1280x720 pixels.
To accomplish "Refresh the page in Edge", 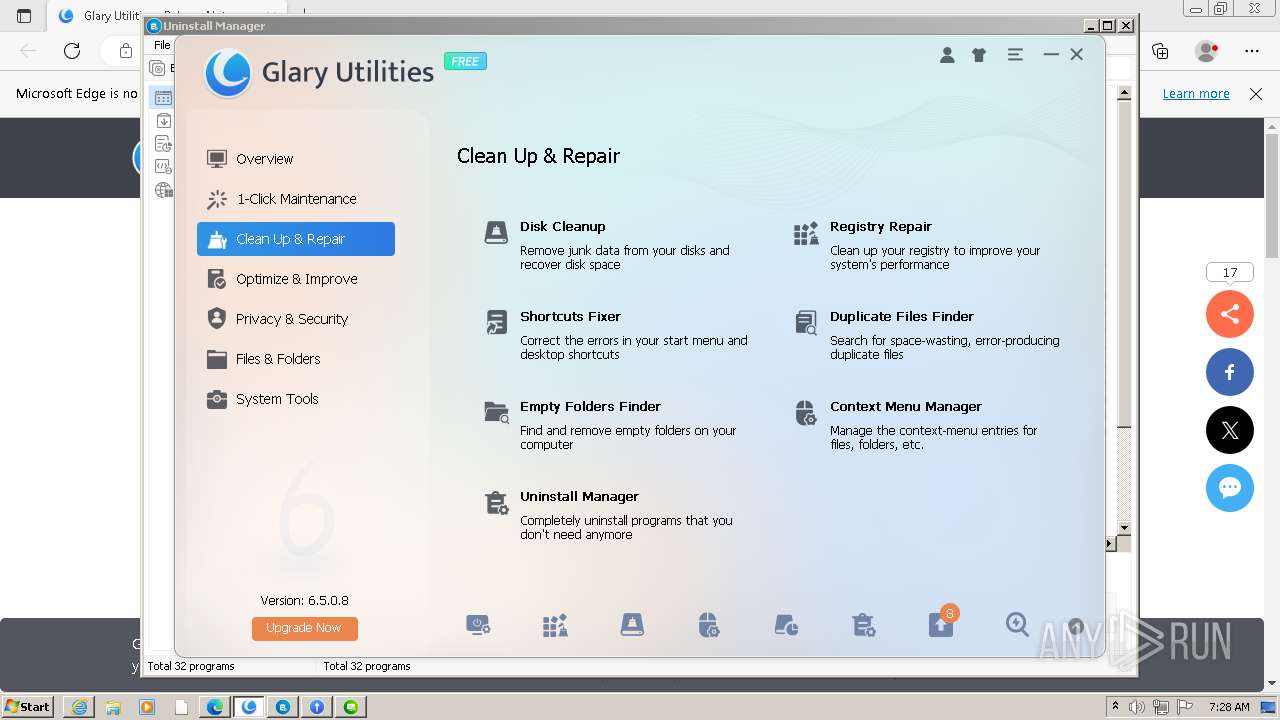I will (x=72, y=51).
